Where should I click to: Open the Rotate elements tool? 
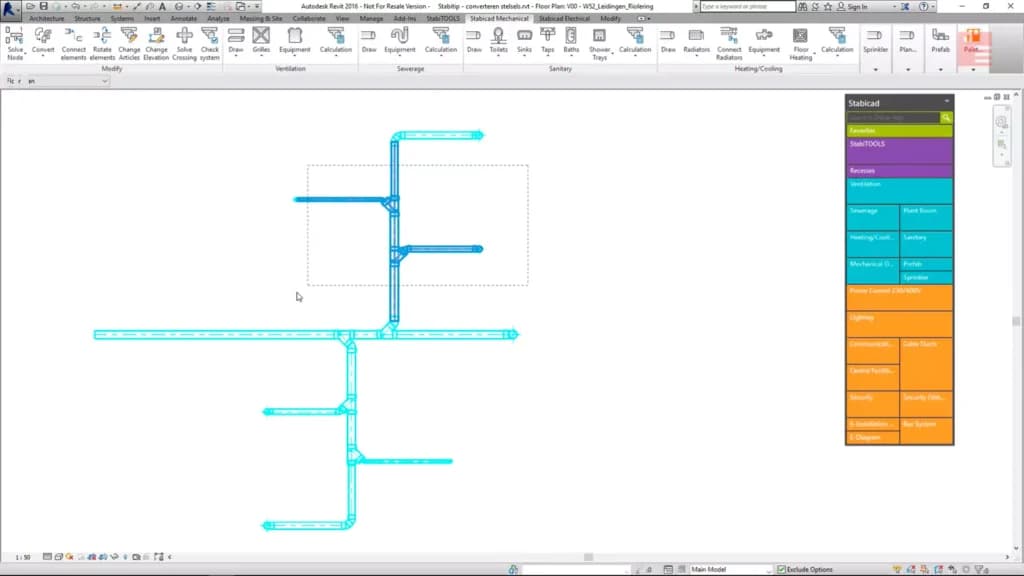point(102,44)
